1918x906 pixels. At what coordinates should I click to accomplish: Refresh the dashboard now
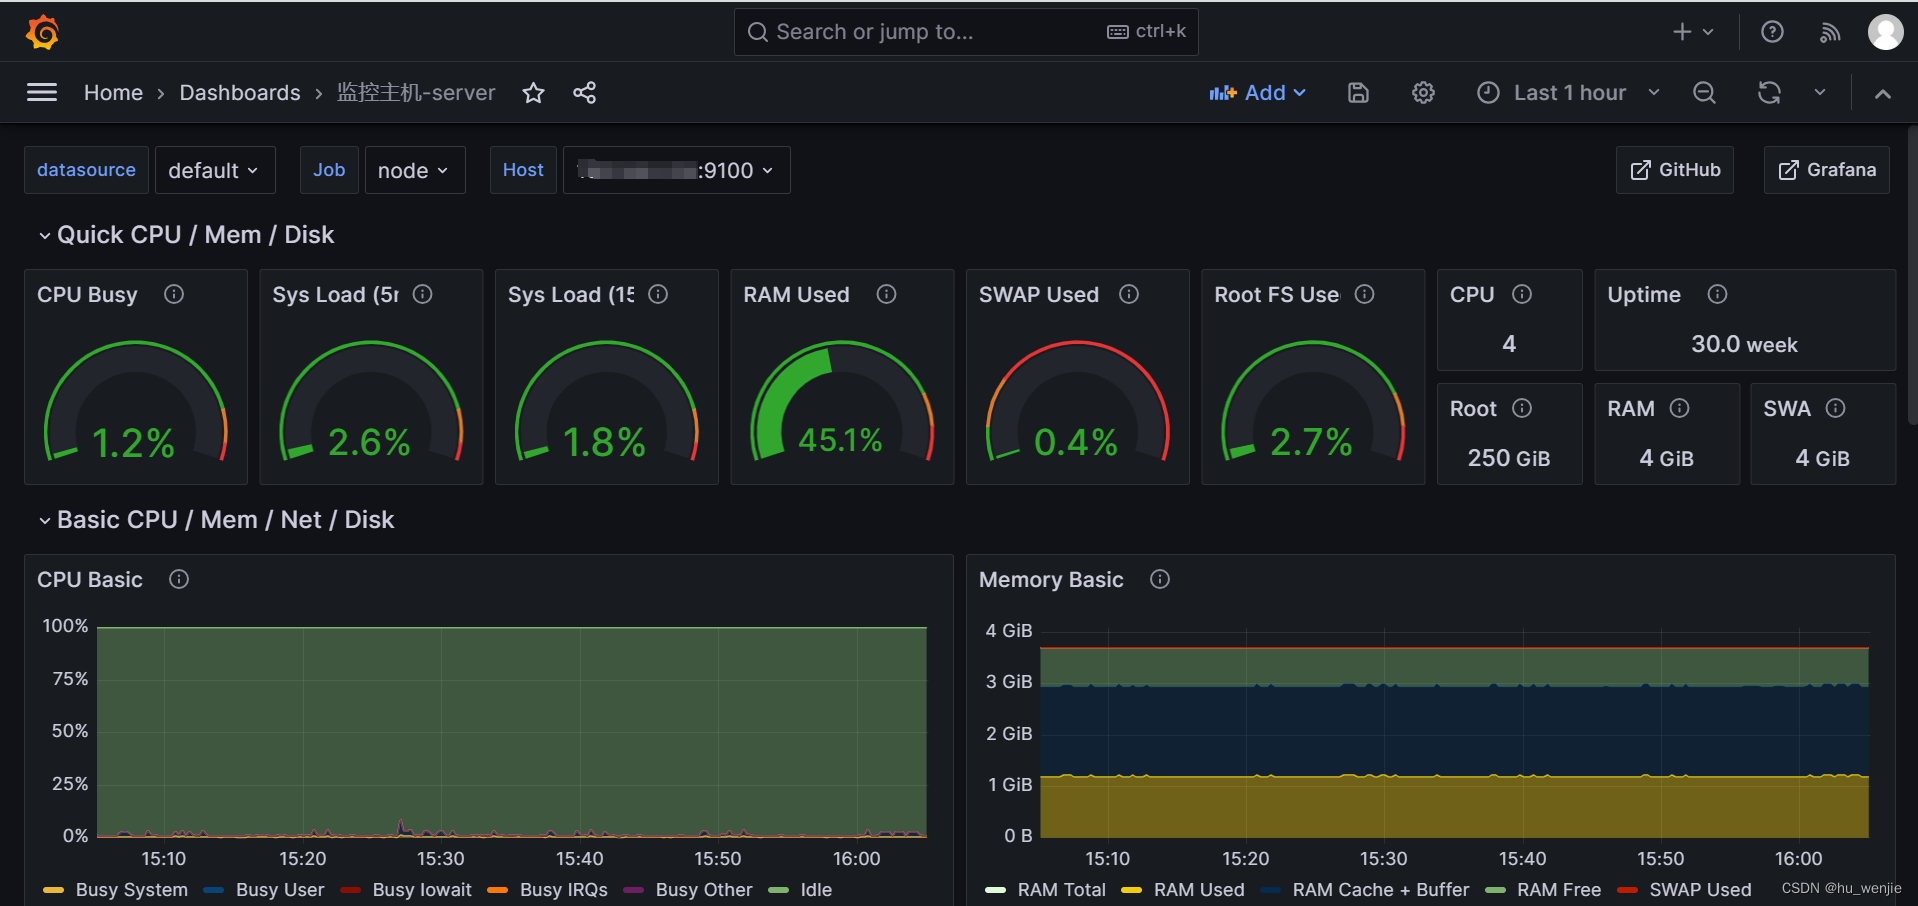(1769, 93)
